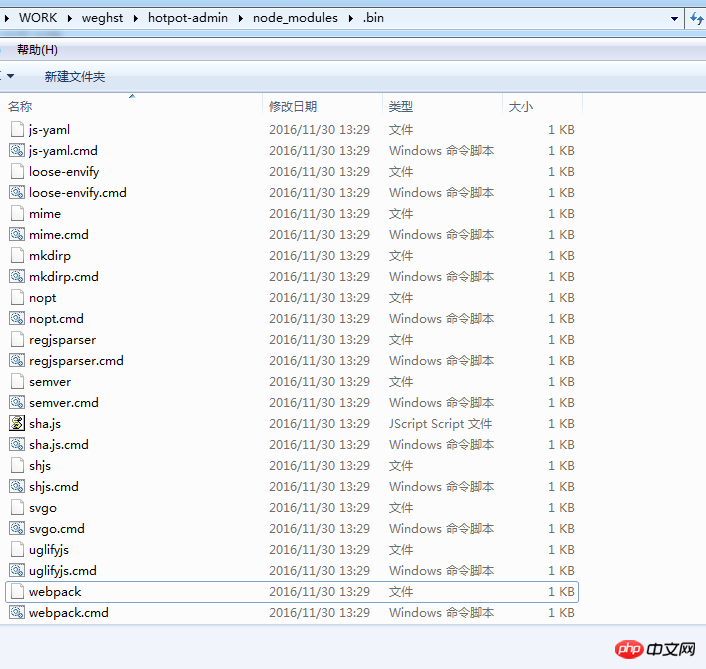
Task: Expand the arrow after hotpot-admin in breadcrumb
Action: tap(240, 18)
